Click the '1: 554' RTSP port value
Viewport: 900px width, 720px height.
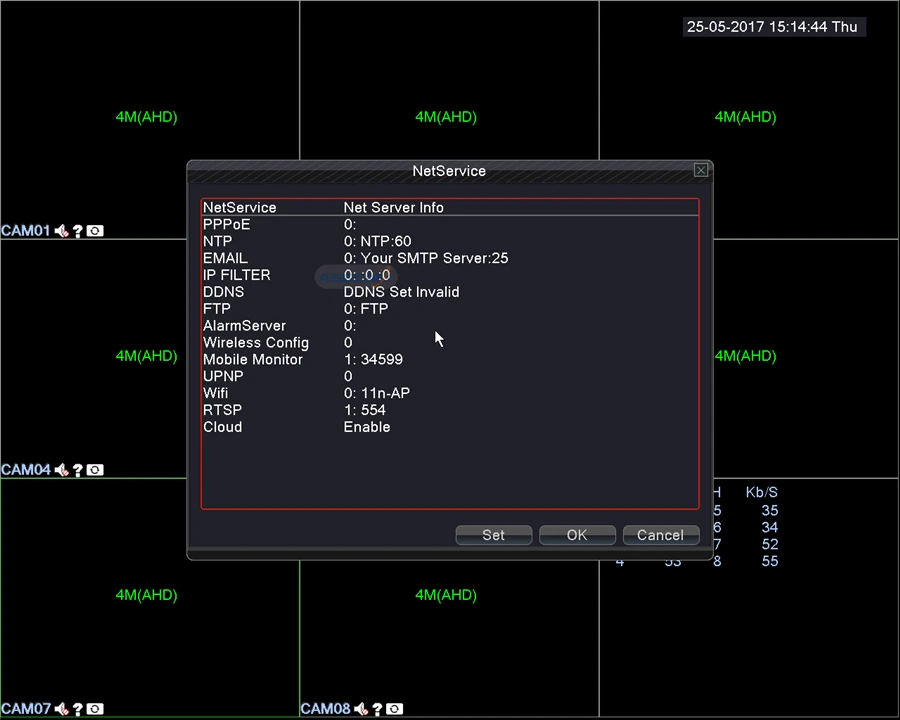coord(364,410)
